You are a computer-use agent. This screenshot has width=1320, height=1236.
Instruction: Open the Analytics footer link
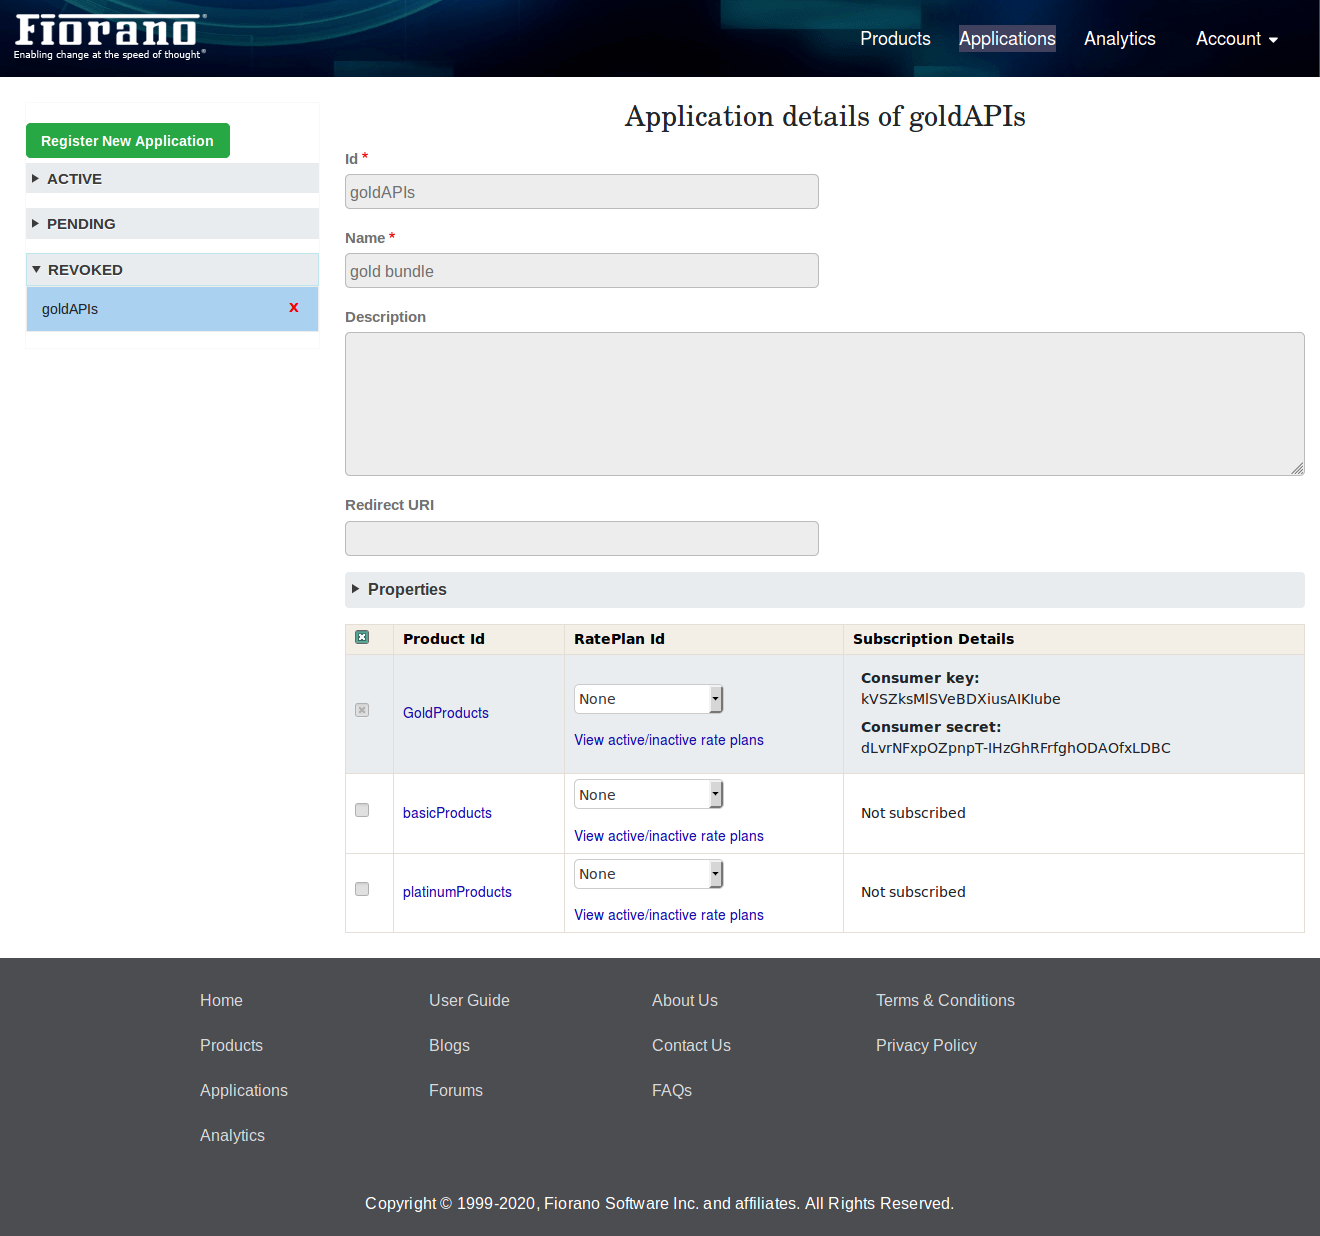click(x=232, y=1135)
